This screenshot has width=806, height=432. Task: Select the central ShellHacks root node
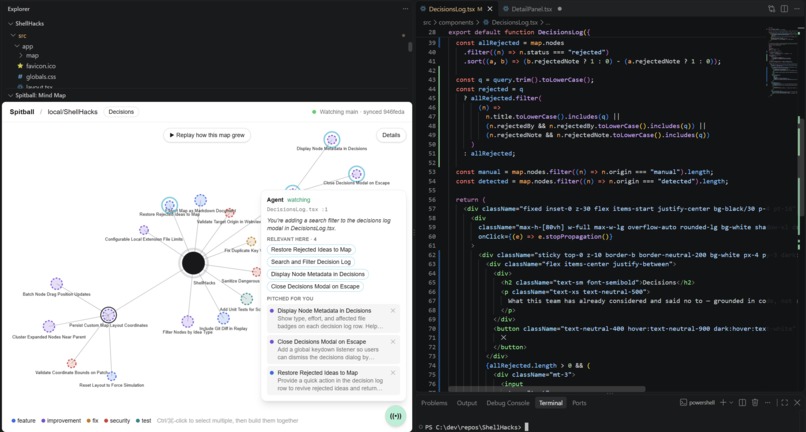coord(193,263)
